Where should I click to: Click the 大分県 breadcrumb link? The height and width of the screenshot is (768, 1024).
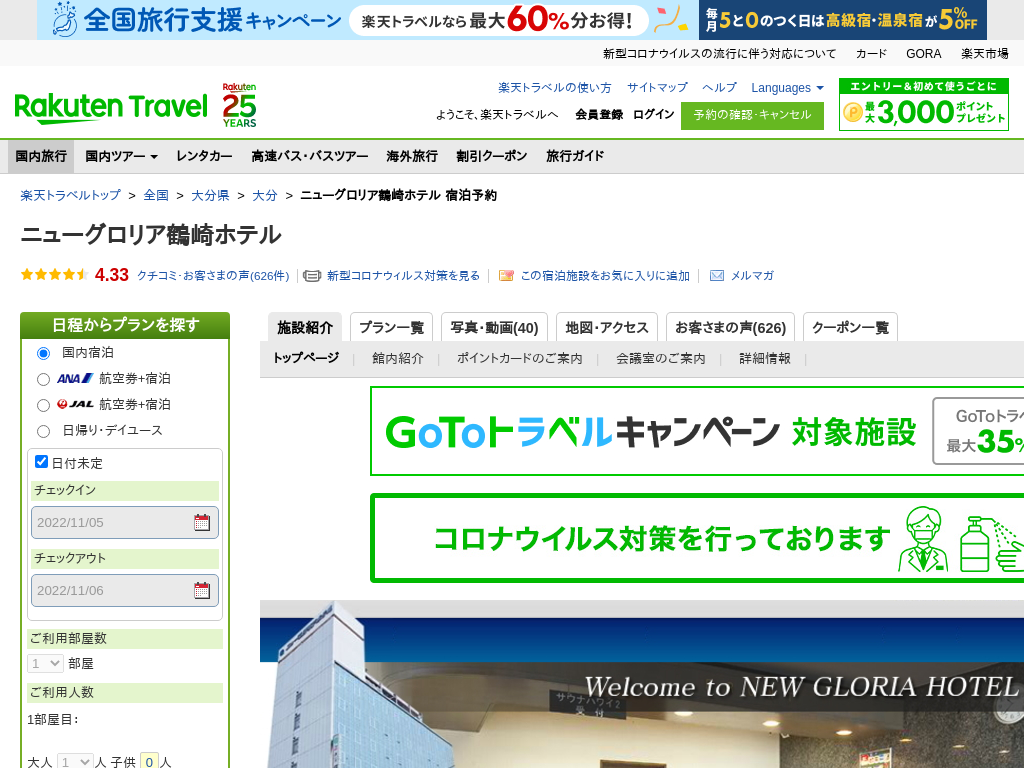[210, 195]
